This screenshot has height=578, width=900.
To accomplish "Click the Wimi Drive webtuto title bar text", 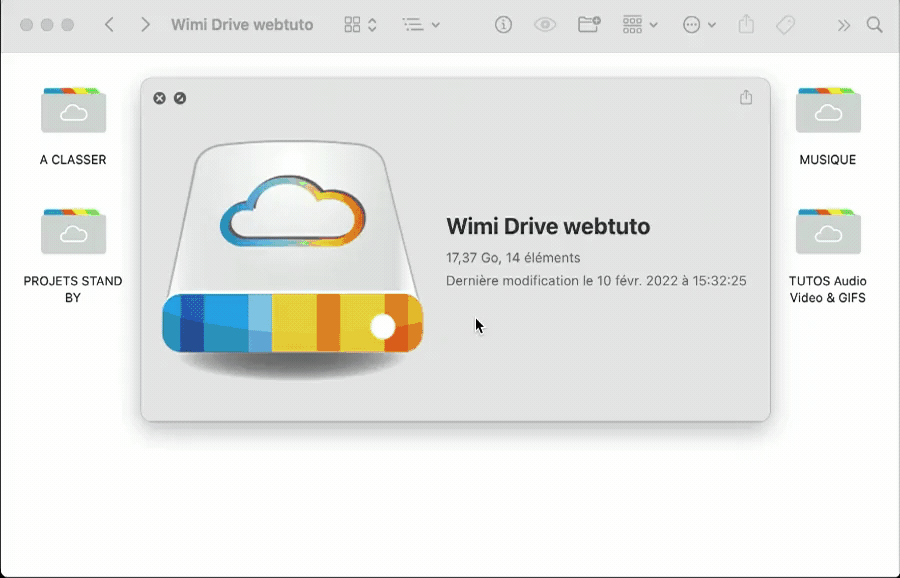I will (241, 24).
